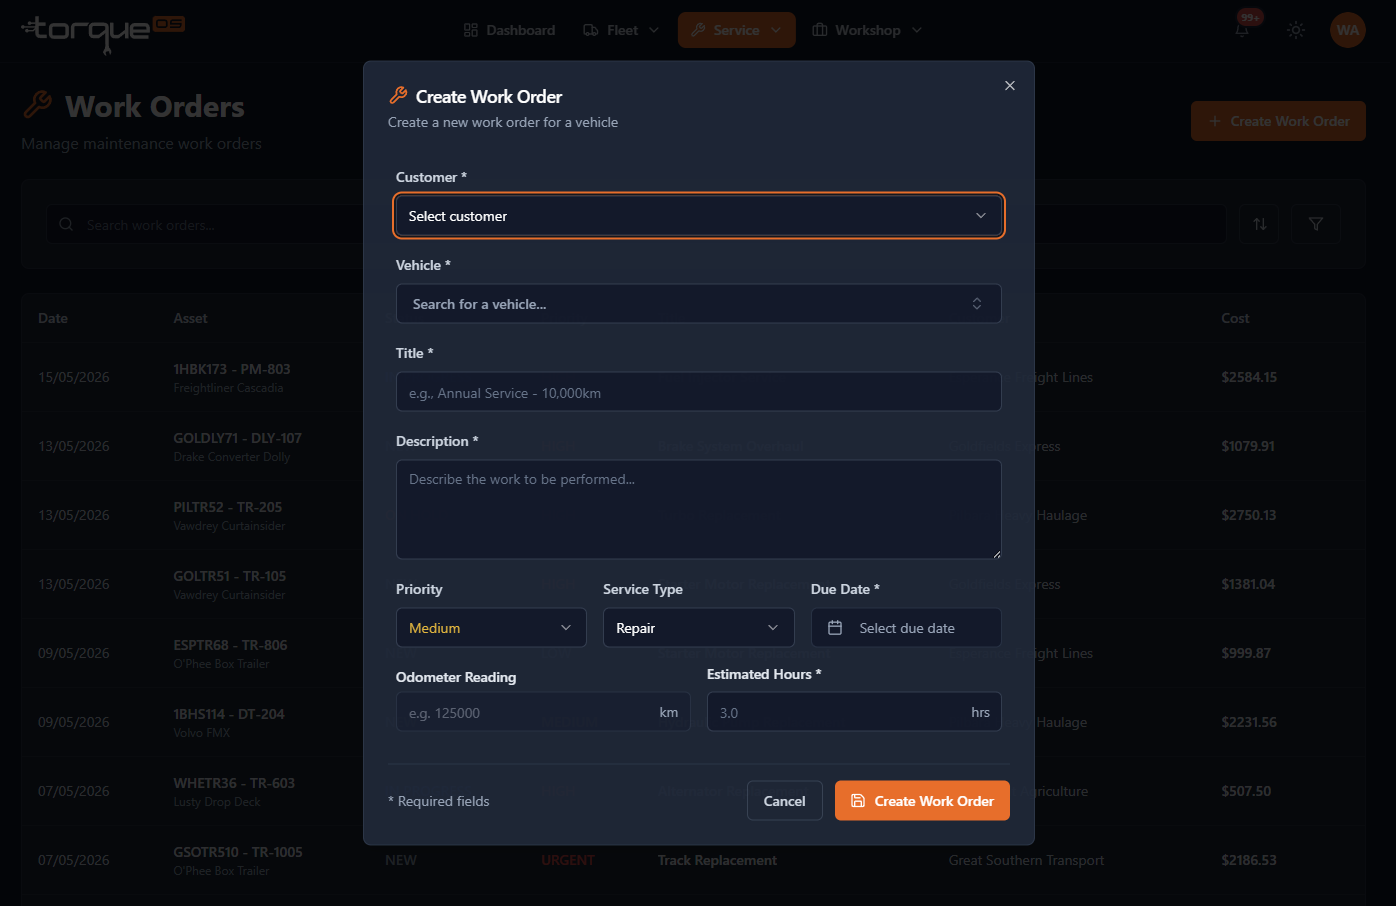Expand the Service navigation menu
1396x906 pixels.
click(x=737, y=30)
